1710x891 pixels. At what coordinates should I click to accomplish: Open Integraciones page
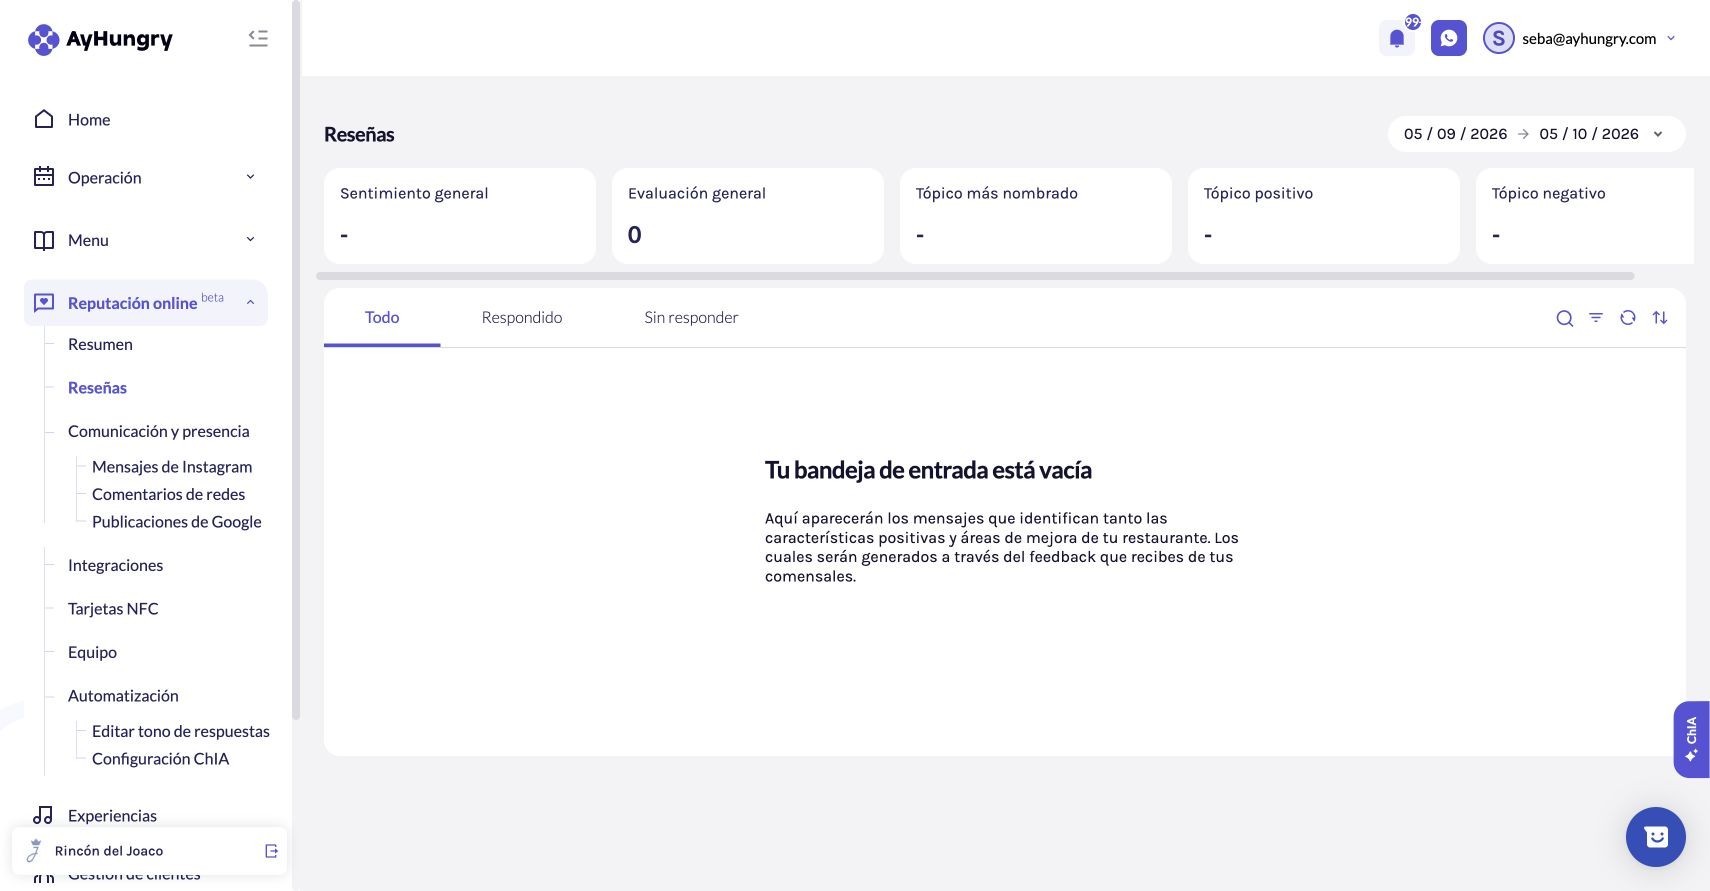(115, 565)
